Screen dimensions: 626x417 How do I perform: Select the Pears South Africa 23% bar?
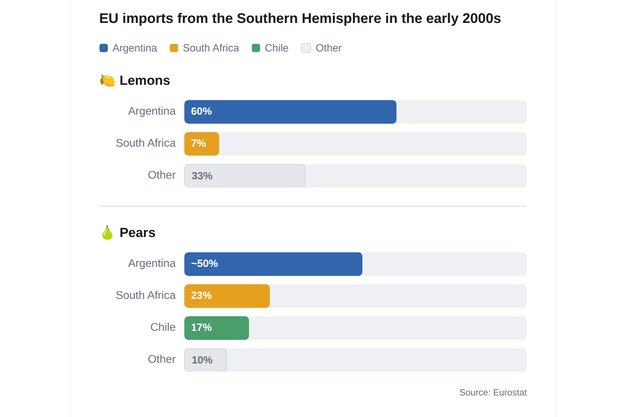[227, 296]
